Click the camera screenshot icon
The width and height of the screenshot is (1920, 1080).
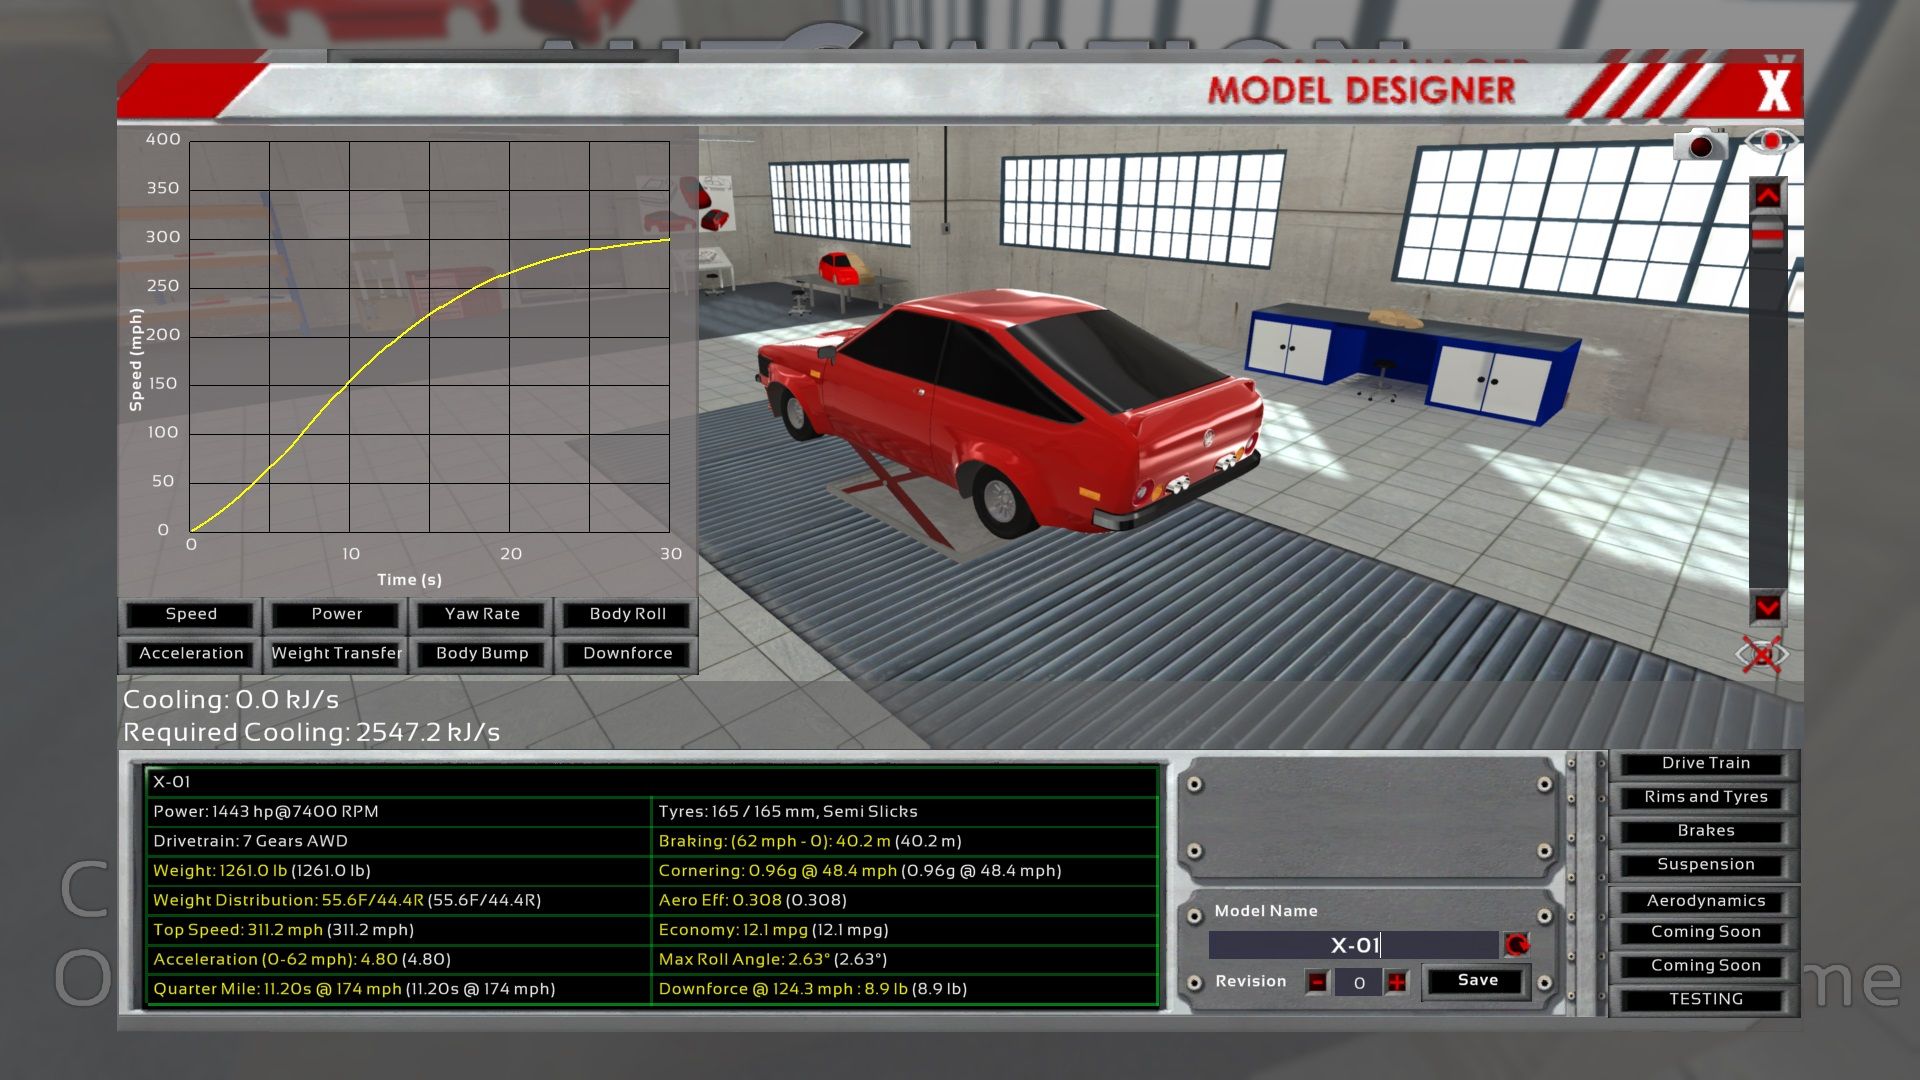1699,145
